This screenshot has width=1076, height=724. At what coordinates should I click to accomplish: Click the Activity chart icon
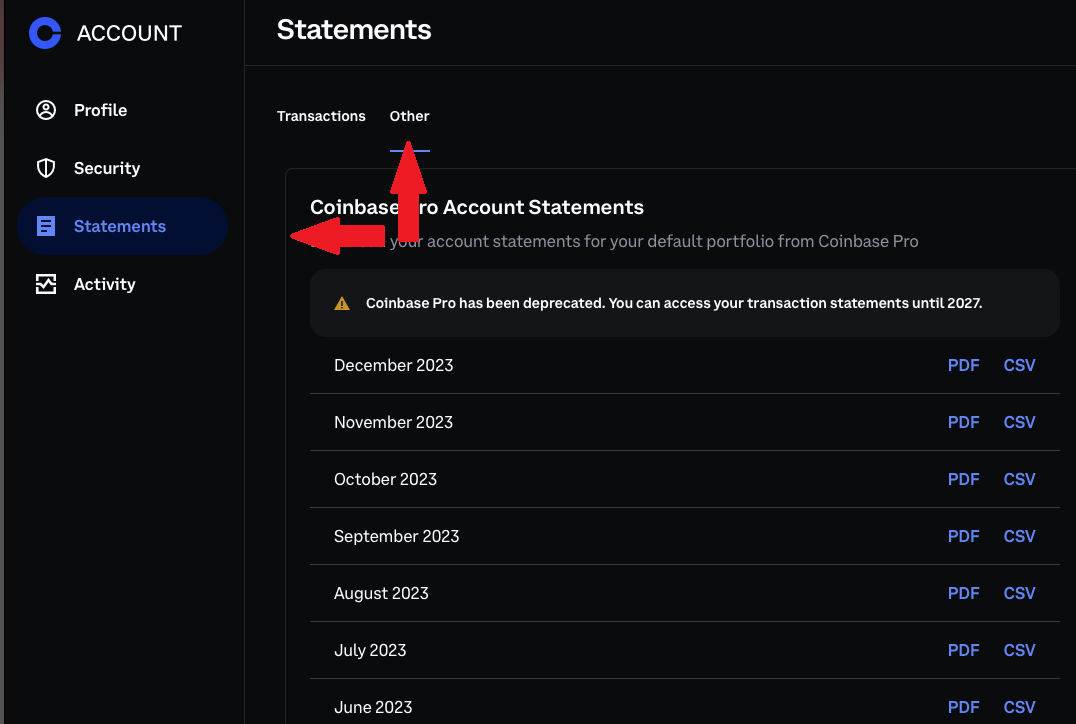[46, 284]
